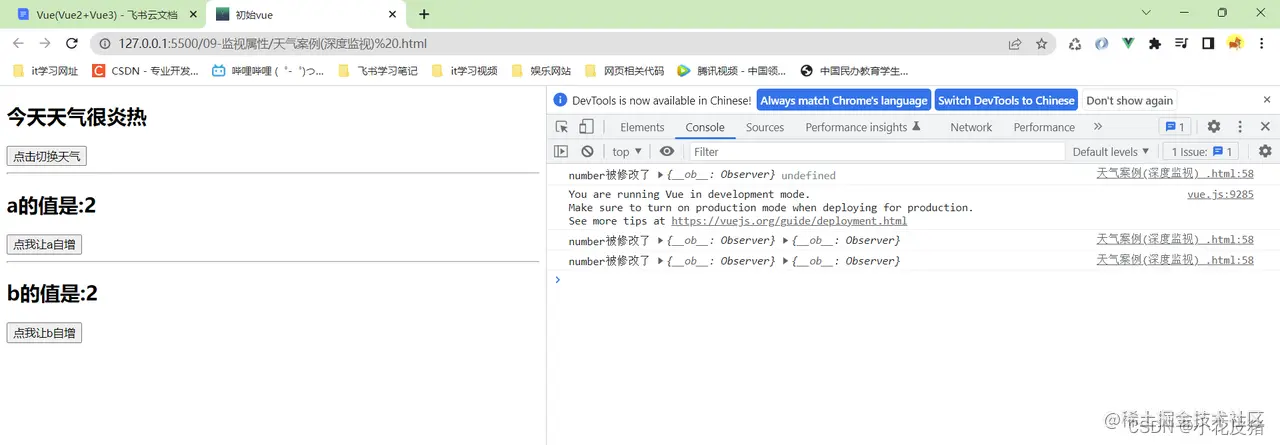The height and width of the screenshot is (445, 1280).
Task: Select the Console tab
Action: pos(705,127)
